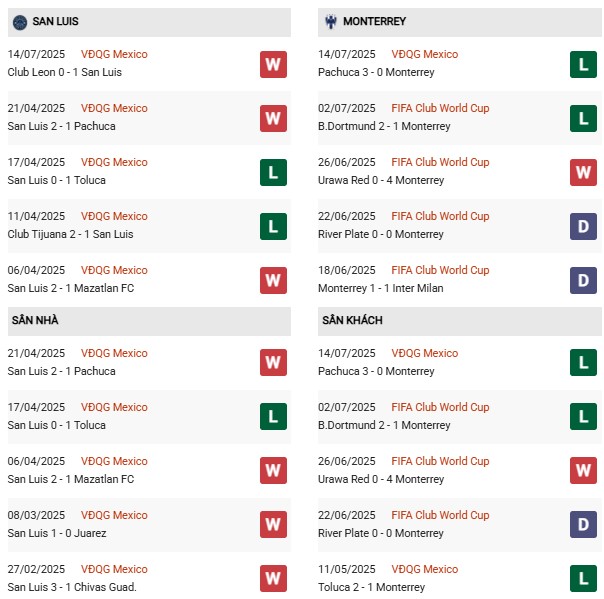Click the Monterrey team crest icon

[x=328, y=21]
